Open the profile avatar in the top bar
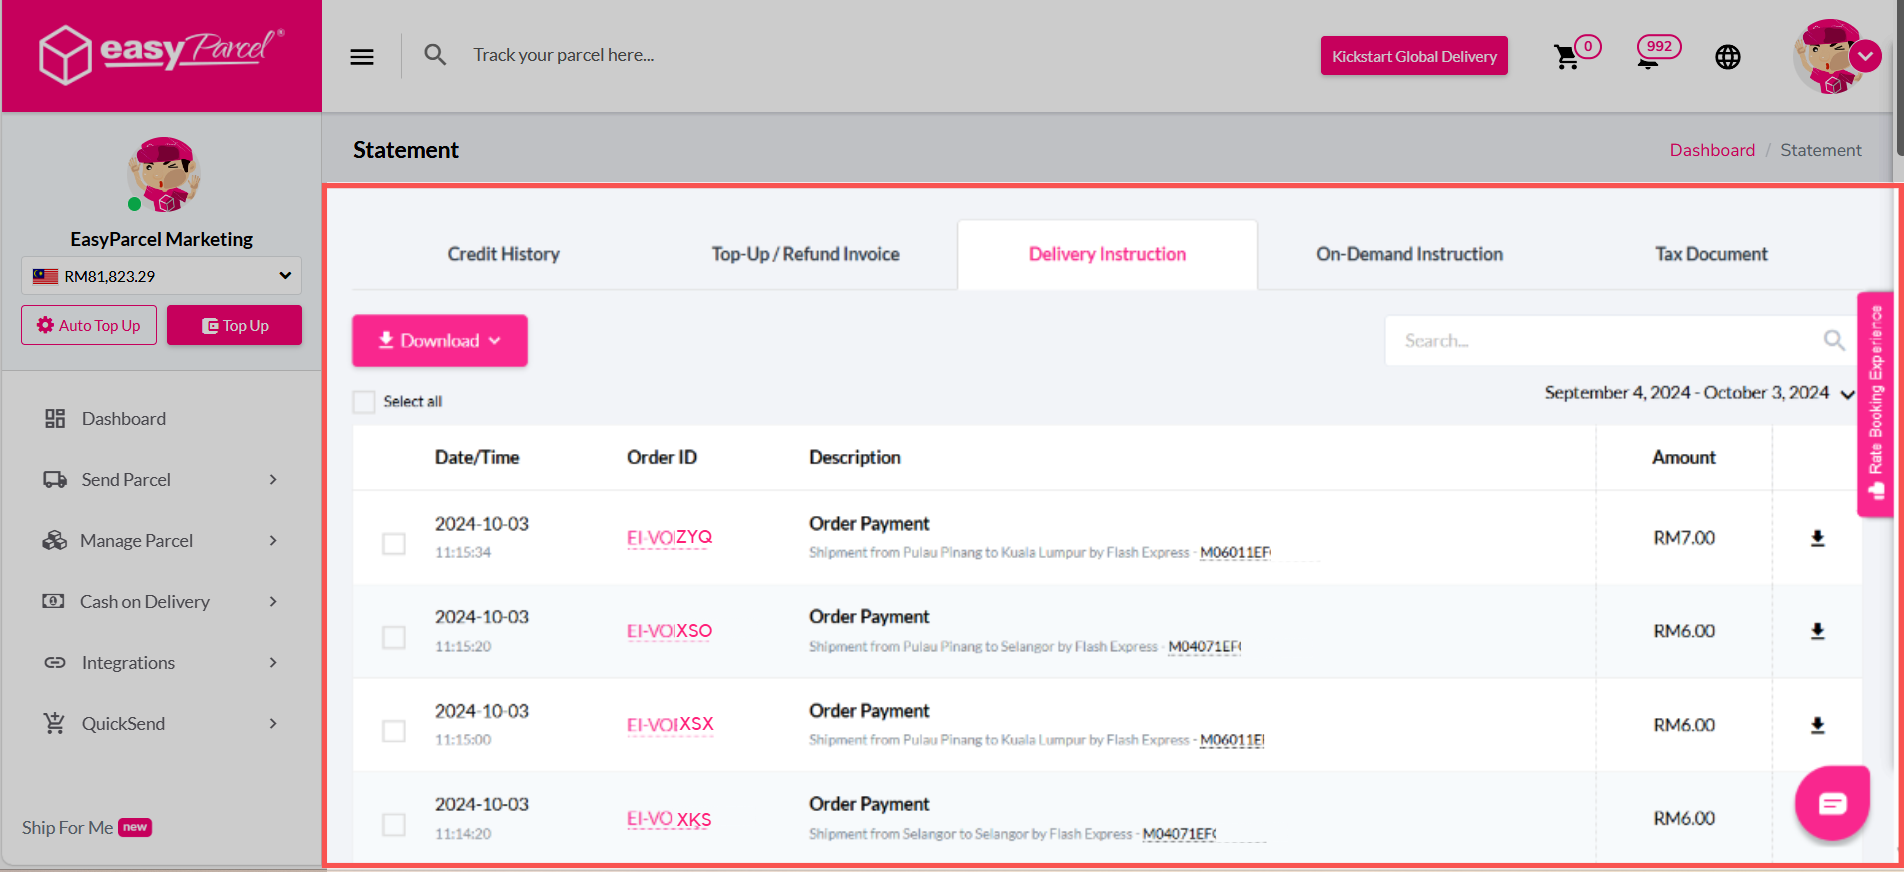This screenshot has width=1904, height=872. 1829,57
